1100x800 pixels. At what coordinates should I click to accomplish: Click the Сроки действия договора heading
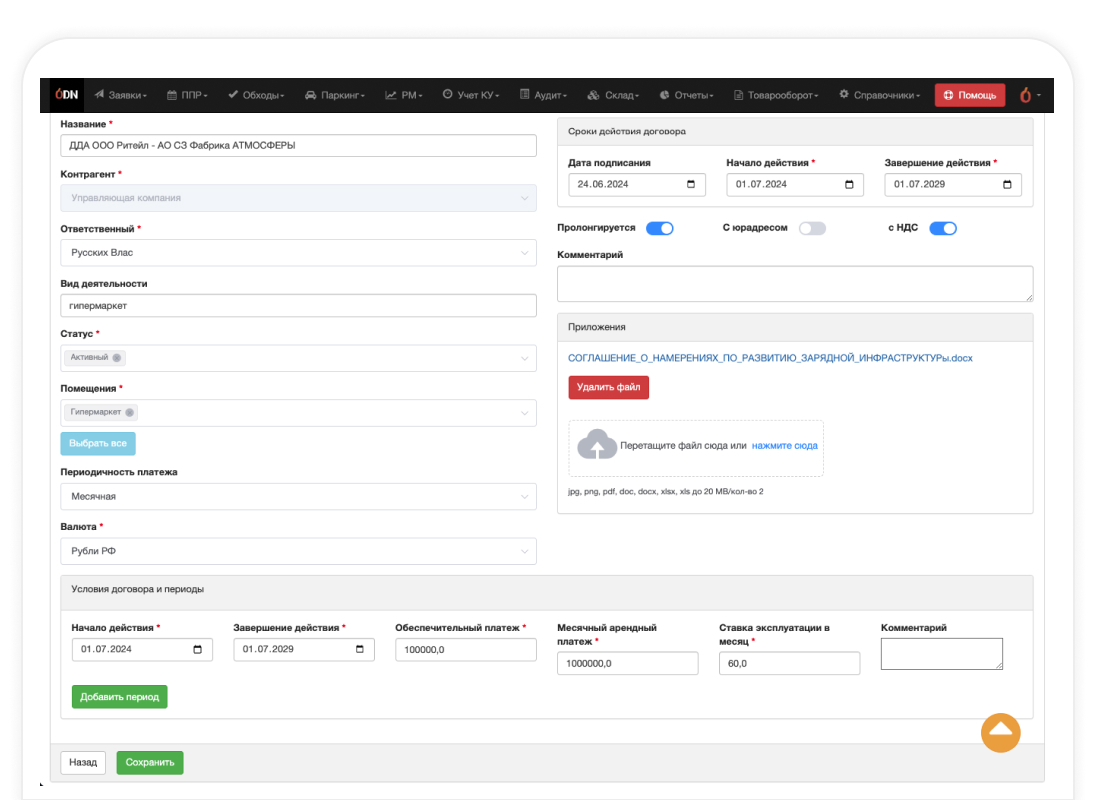point(626,131)
